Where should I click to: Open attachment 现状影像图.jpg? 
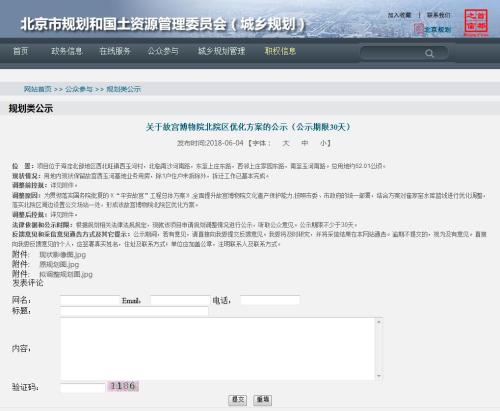pyautogui.click(x=63, y=255)
